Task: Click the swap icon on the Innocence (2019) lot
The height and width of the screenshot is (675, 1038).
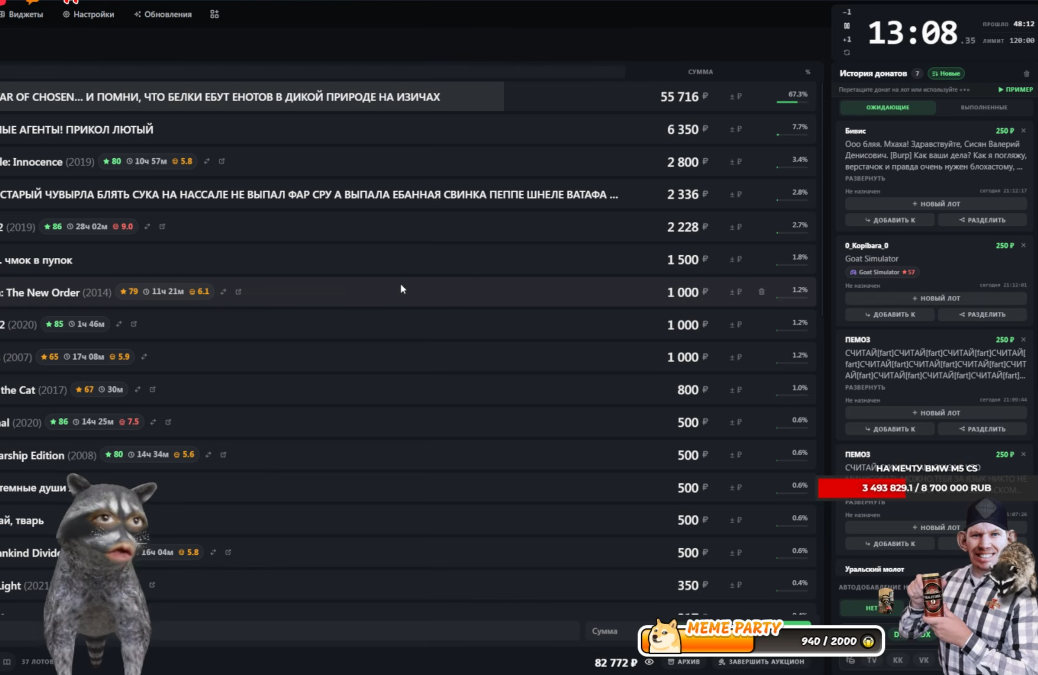Action: tap(207, 161)
